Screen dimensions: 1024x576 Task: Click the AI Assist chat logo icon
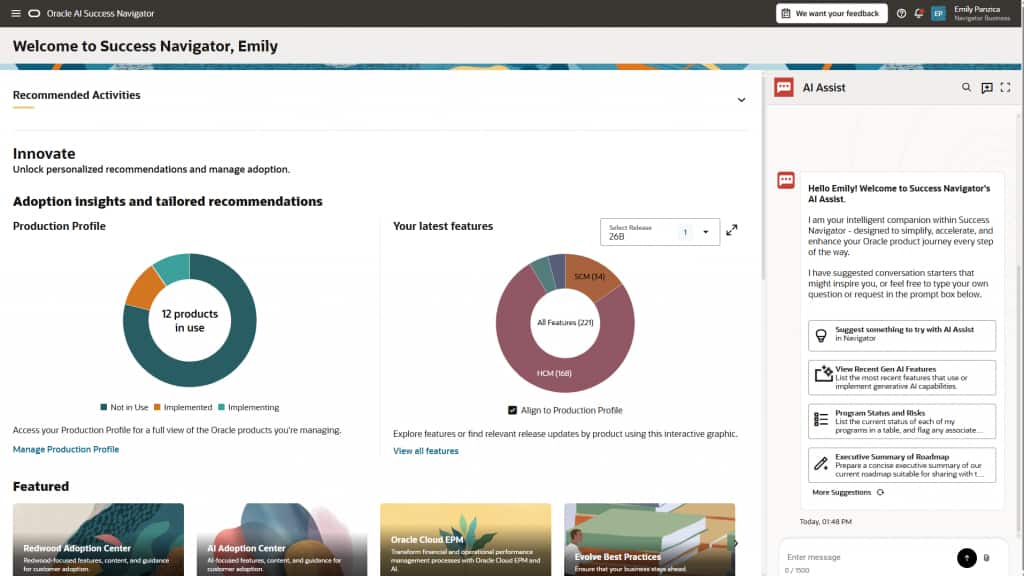[784, 88]
